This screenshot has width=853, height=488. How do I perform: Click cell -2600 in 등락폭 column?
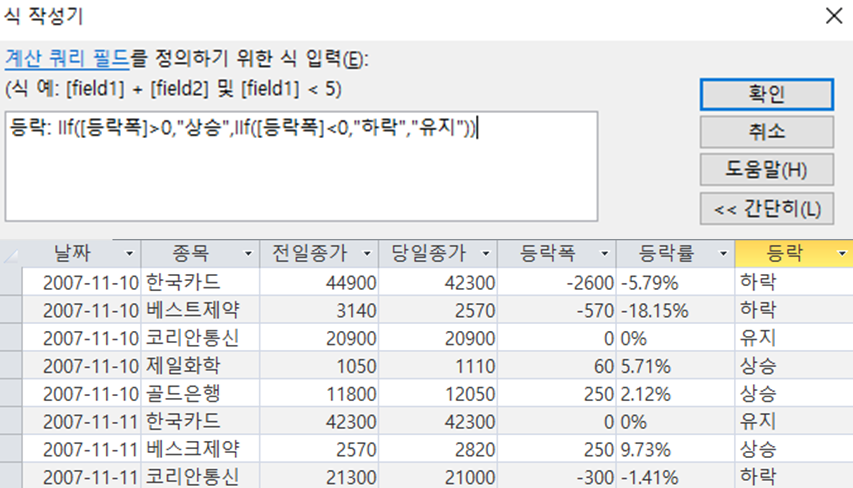tap(557, 282)
